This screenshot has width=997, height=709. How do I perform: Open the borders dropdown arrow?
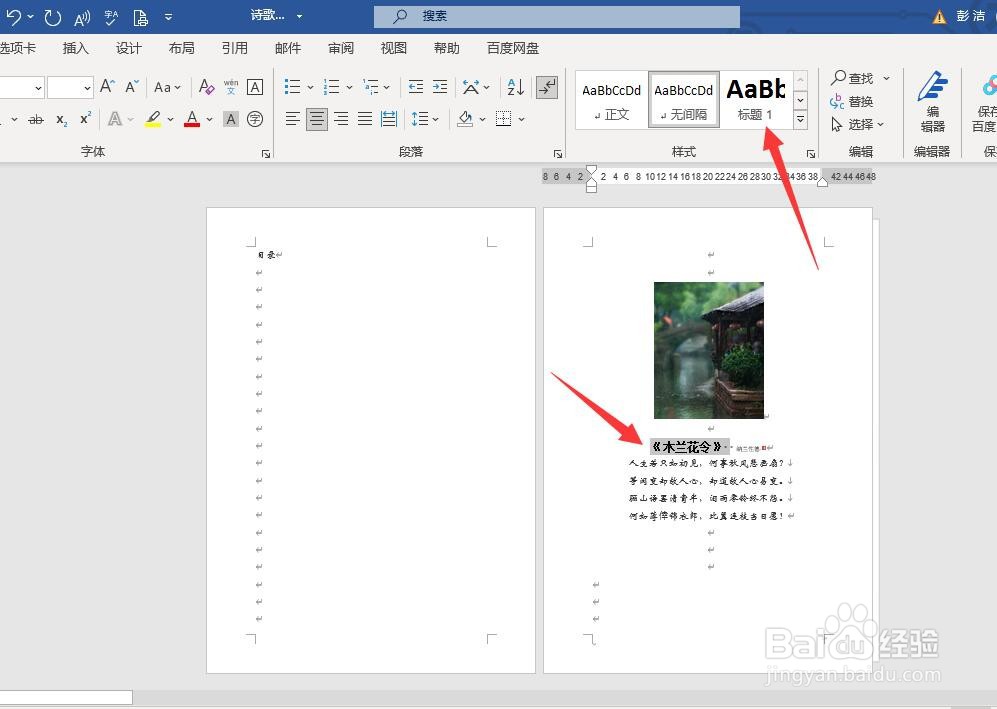[x=521, y=119]
